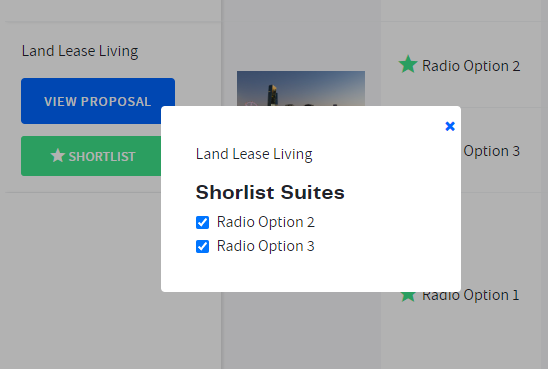Click Land Lease Living heading above VIEW PROPOSAL
548x369 pixels.
[x=80, y=51]
